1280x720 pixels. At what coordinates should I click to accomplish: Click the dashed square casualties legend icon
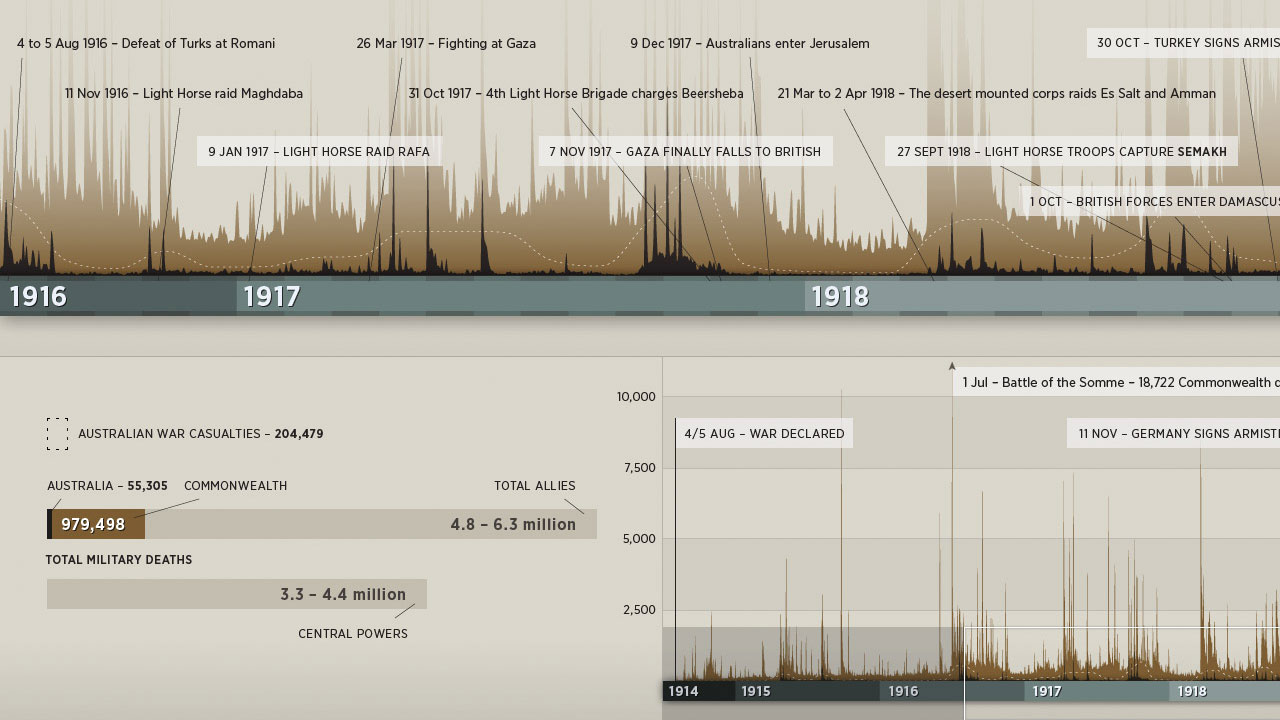pyautogui.click(x=57, y=434)
